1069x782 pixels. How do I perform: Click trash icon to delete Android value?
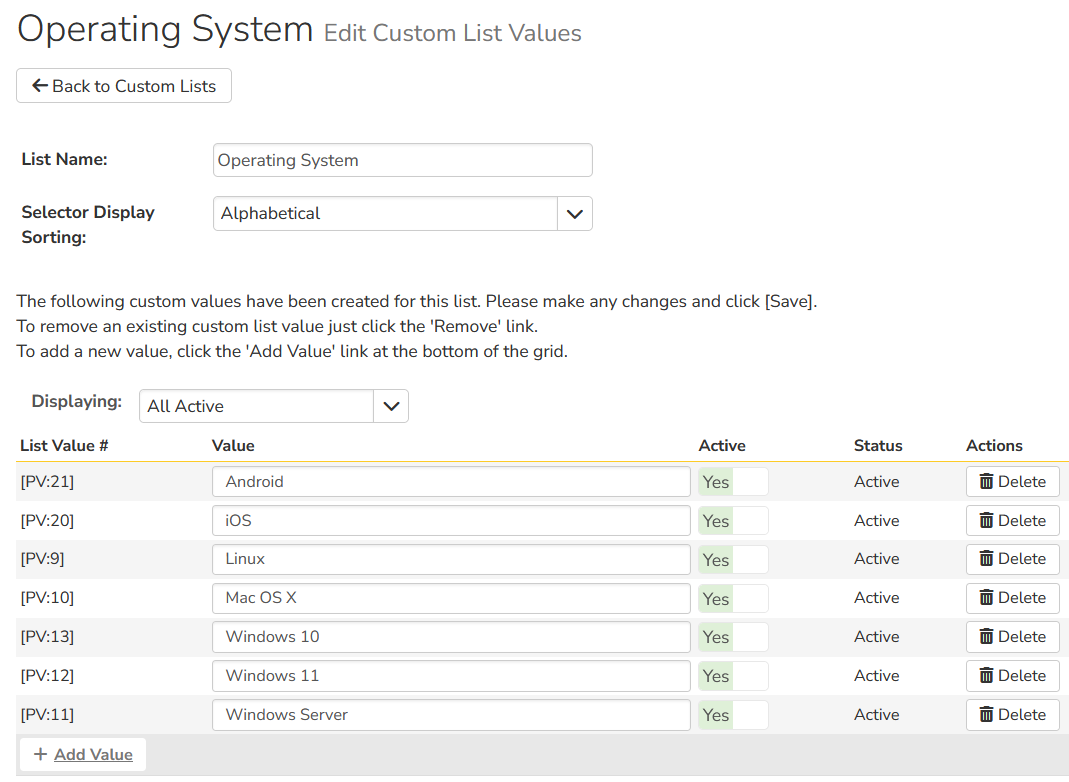[986, 482]
